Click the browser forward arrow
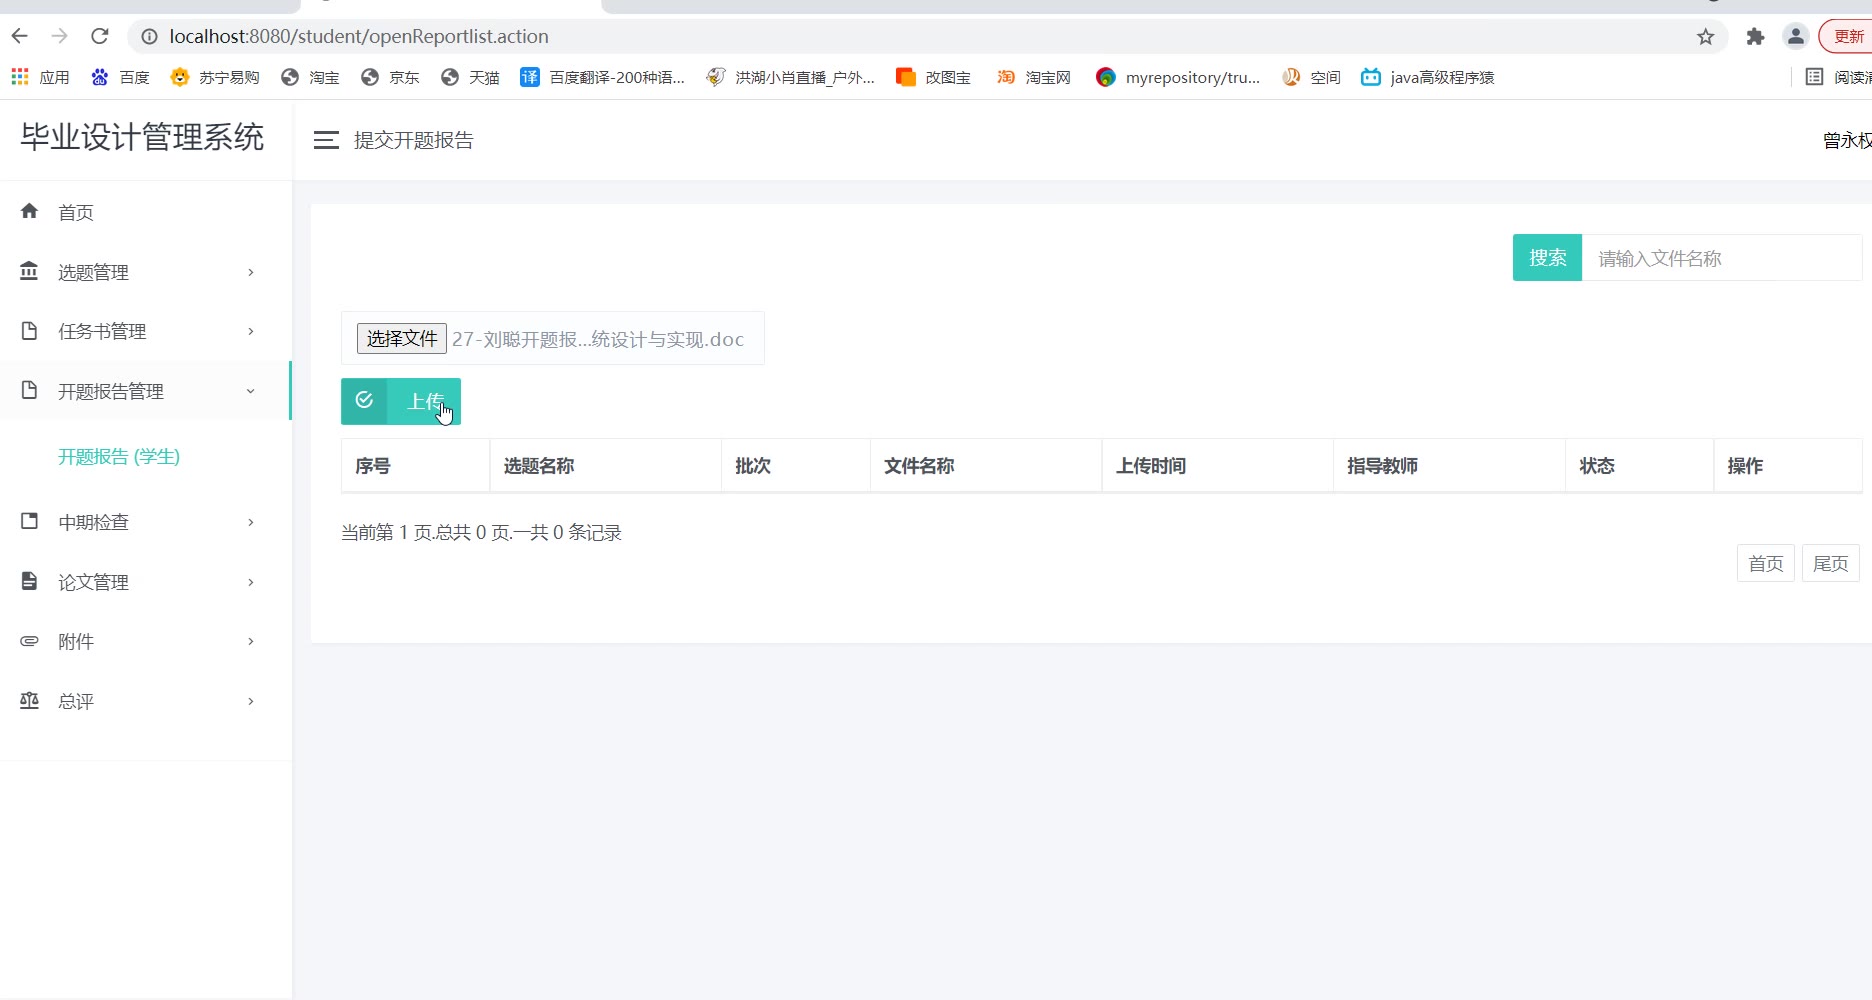 tap(59, 36)
